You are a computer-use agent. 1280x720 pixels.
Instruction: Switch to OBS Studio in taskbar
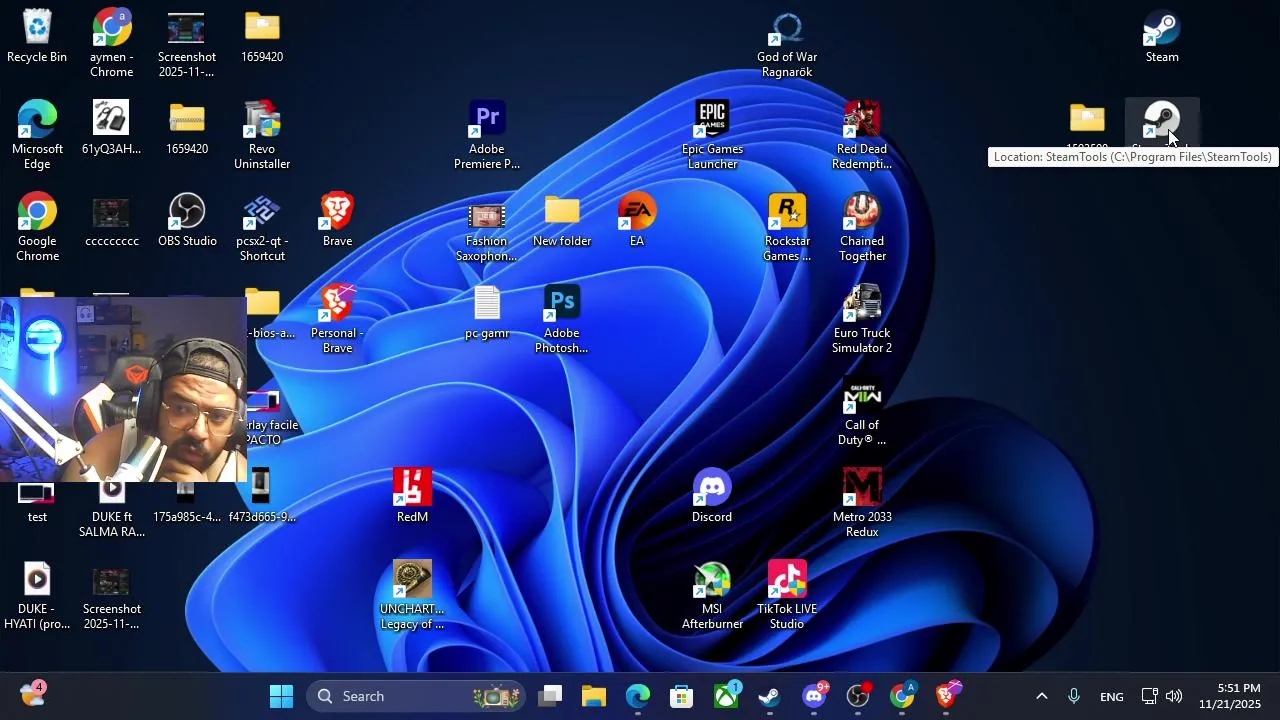tap(858, 696)
